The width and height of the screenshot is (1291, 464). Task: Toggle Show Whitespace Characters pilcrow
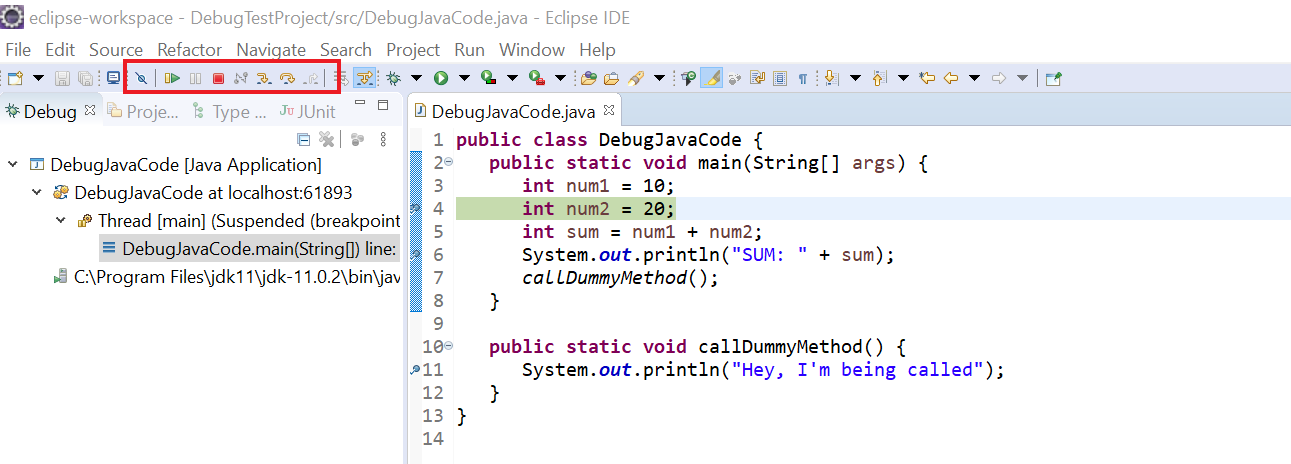[x=802, y=77]
